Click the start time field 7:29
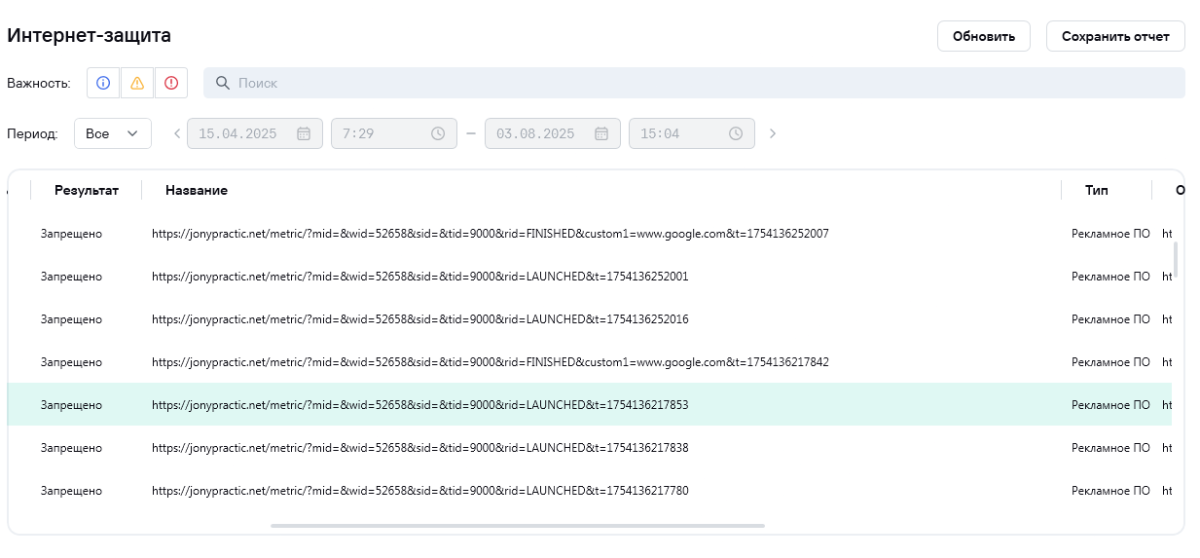 click(x=393, y=133)
